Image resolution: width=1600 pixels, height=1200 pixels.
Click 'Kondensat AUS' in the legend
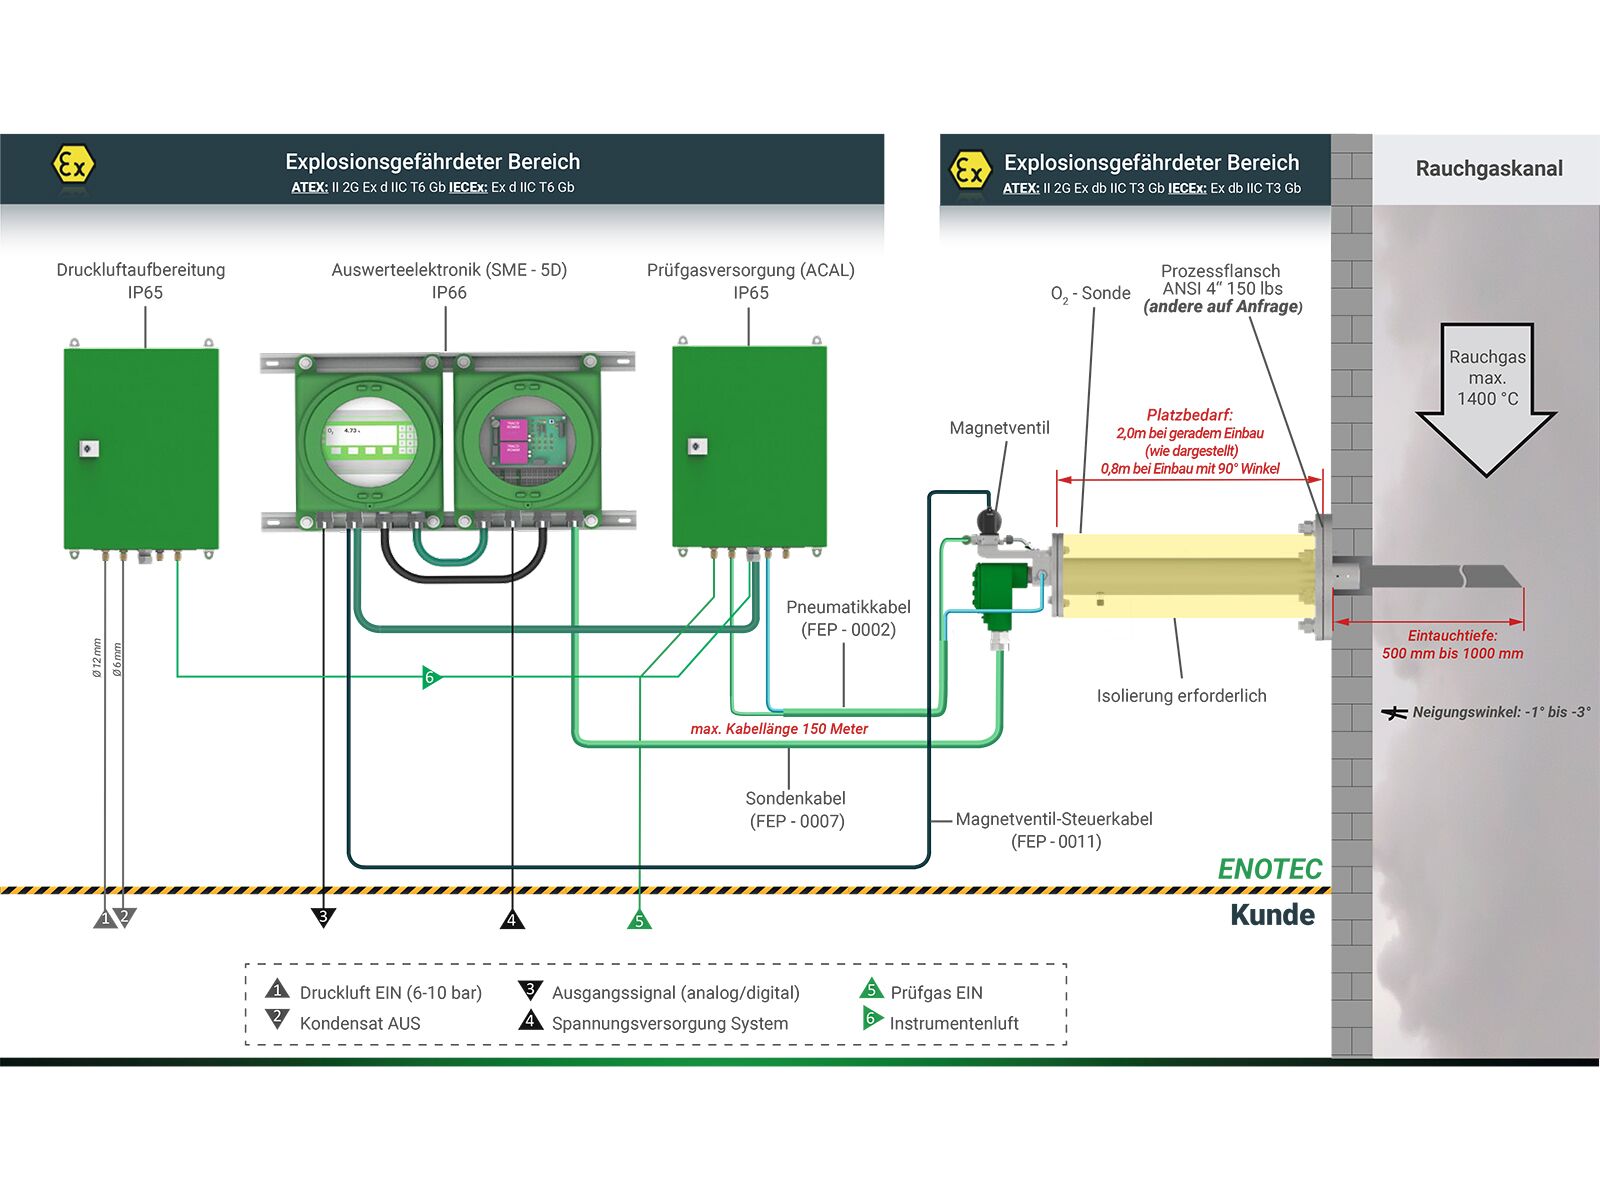point(360,1023)
